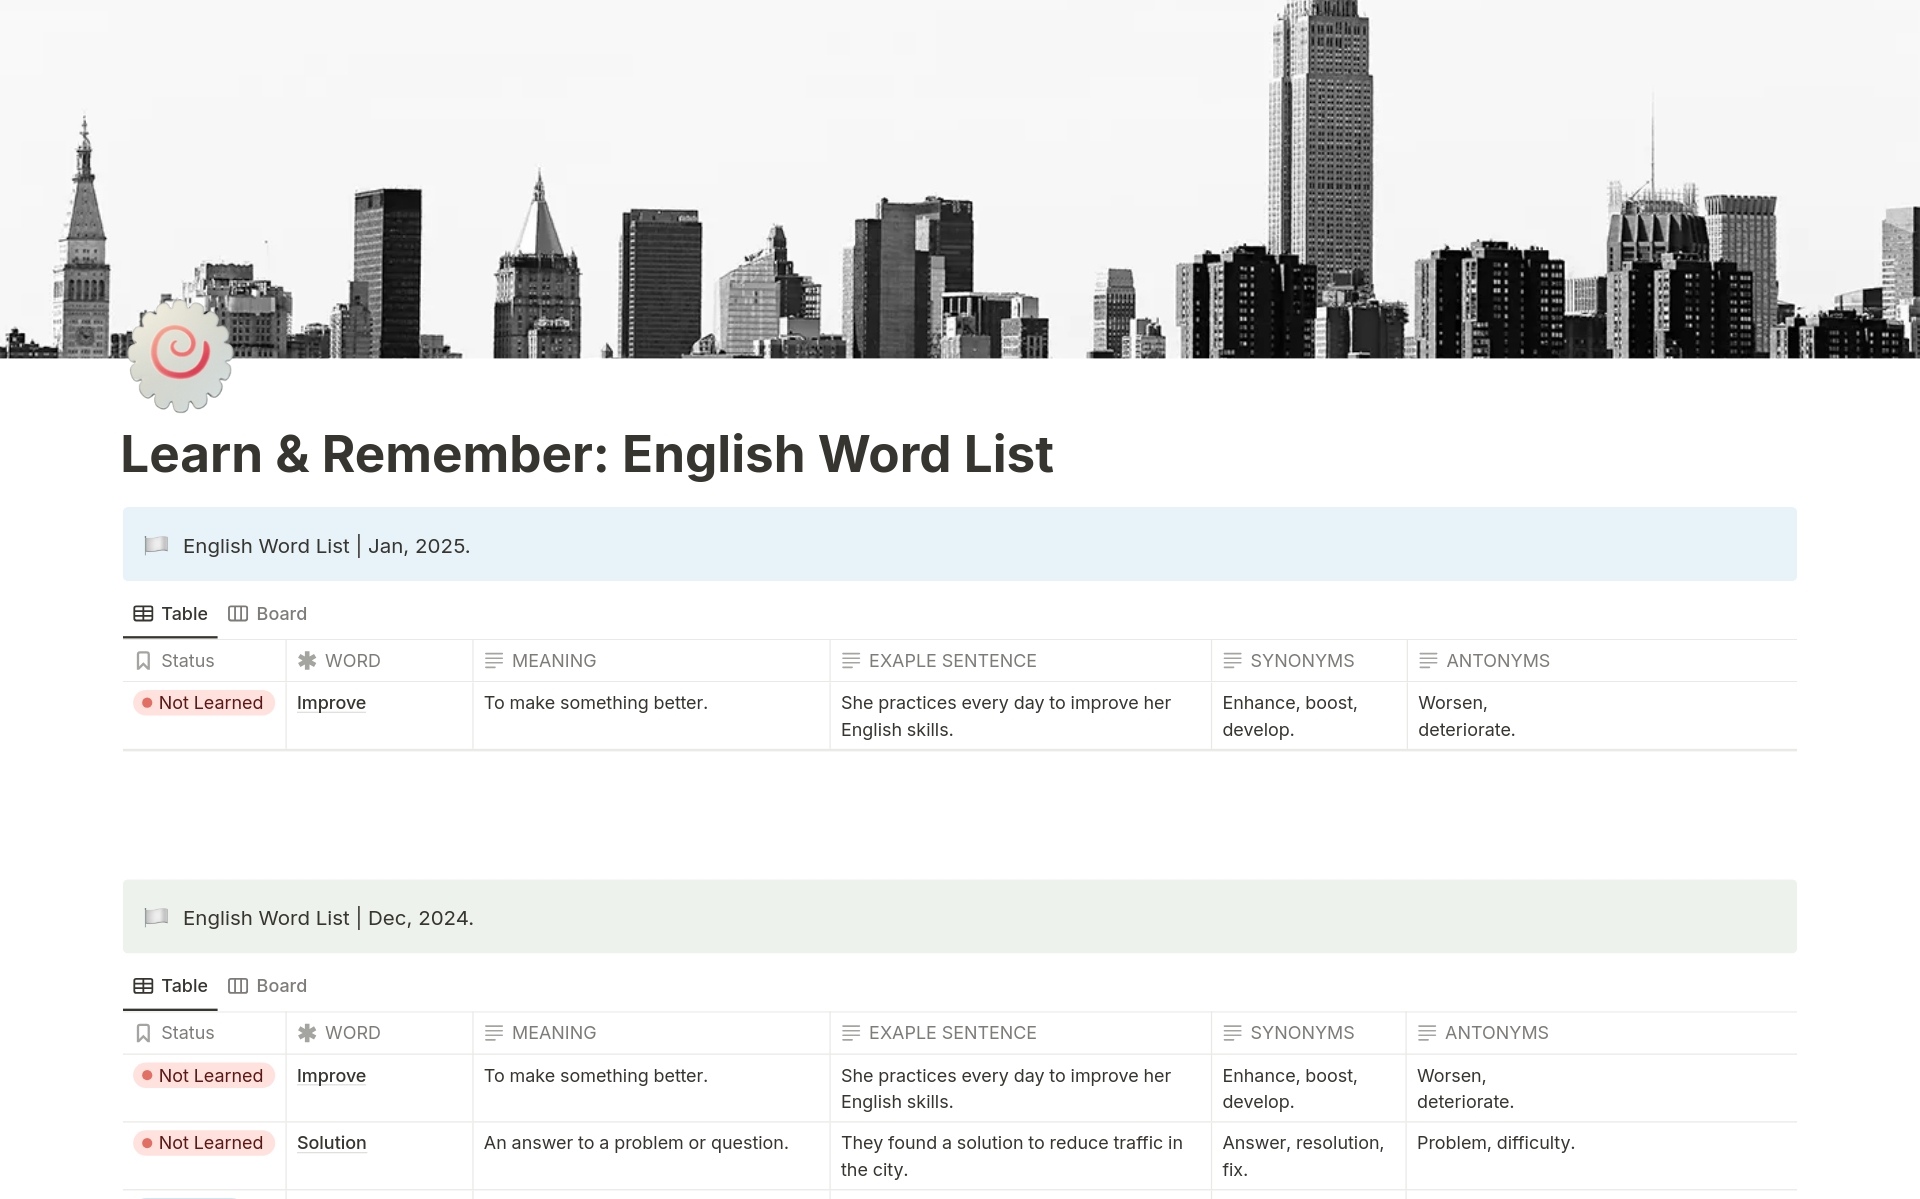Open the Solution word page
The image size is (1920, 1199).
point(331,1142)
